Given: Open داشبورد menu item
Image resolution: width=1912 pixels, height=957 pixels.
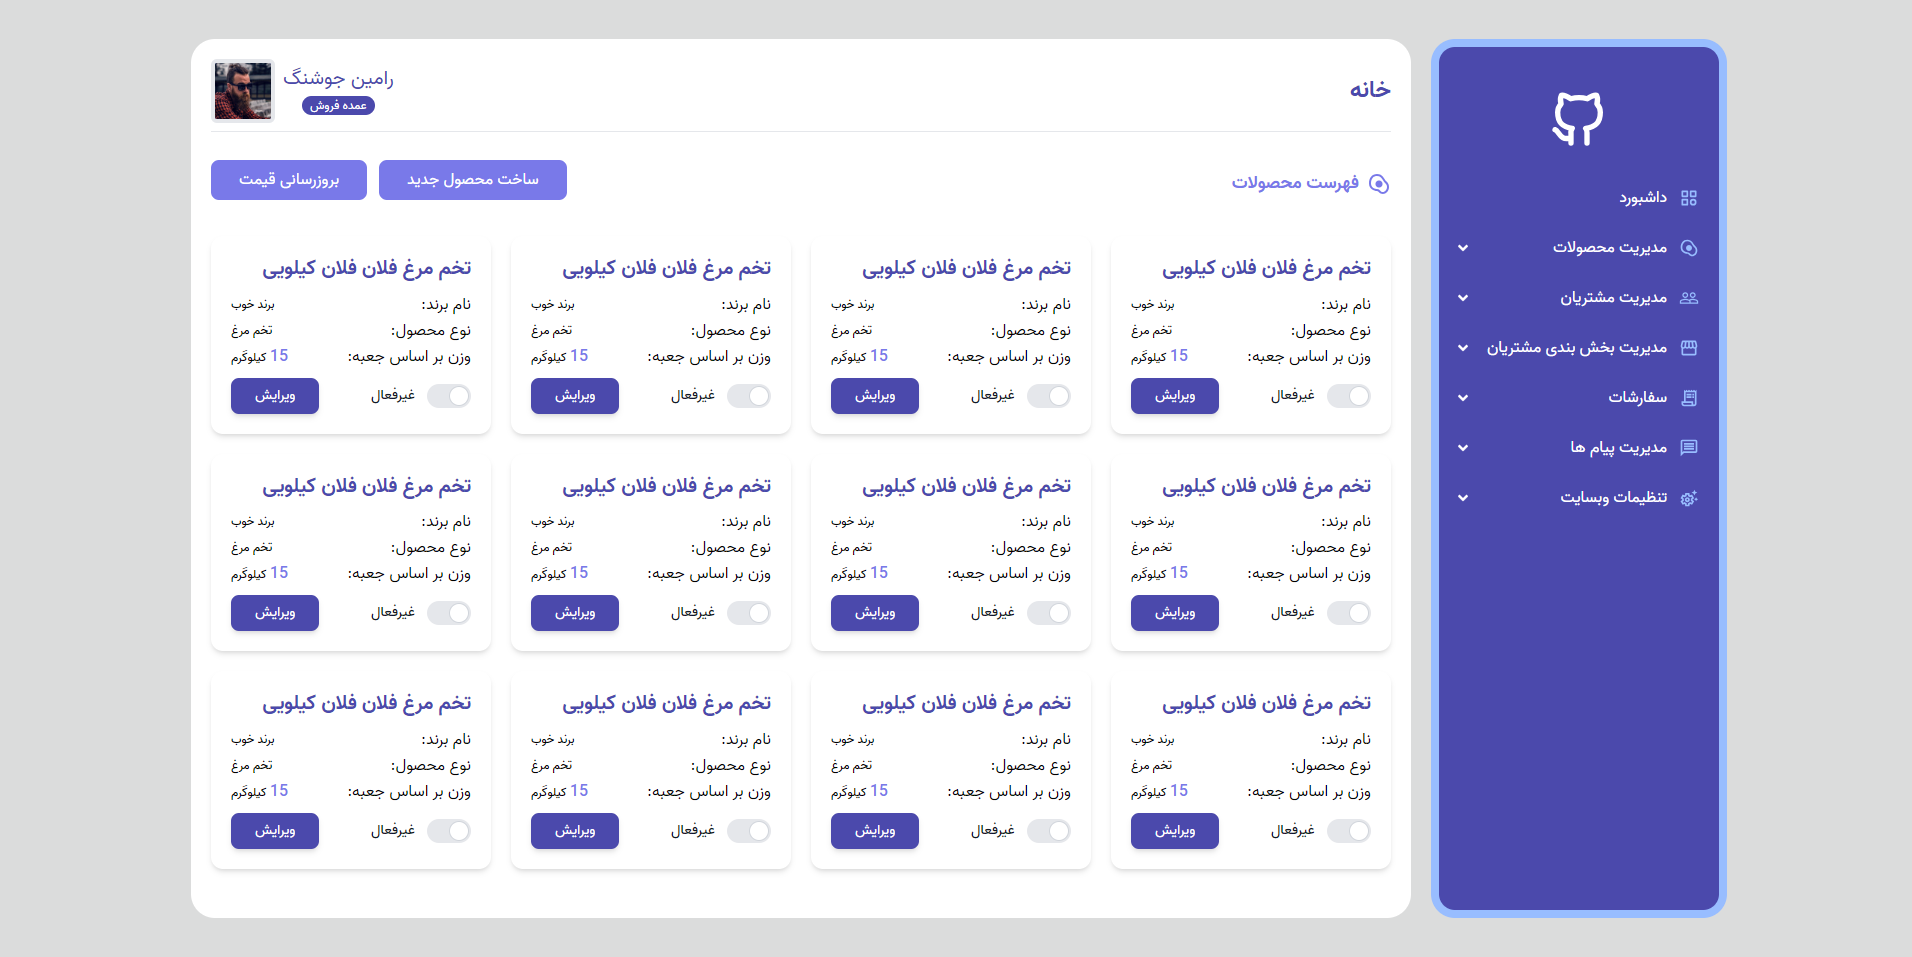Looking at the screenshot, I should coord(1642,198).
